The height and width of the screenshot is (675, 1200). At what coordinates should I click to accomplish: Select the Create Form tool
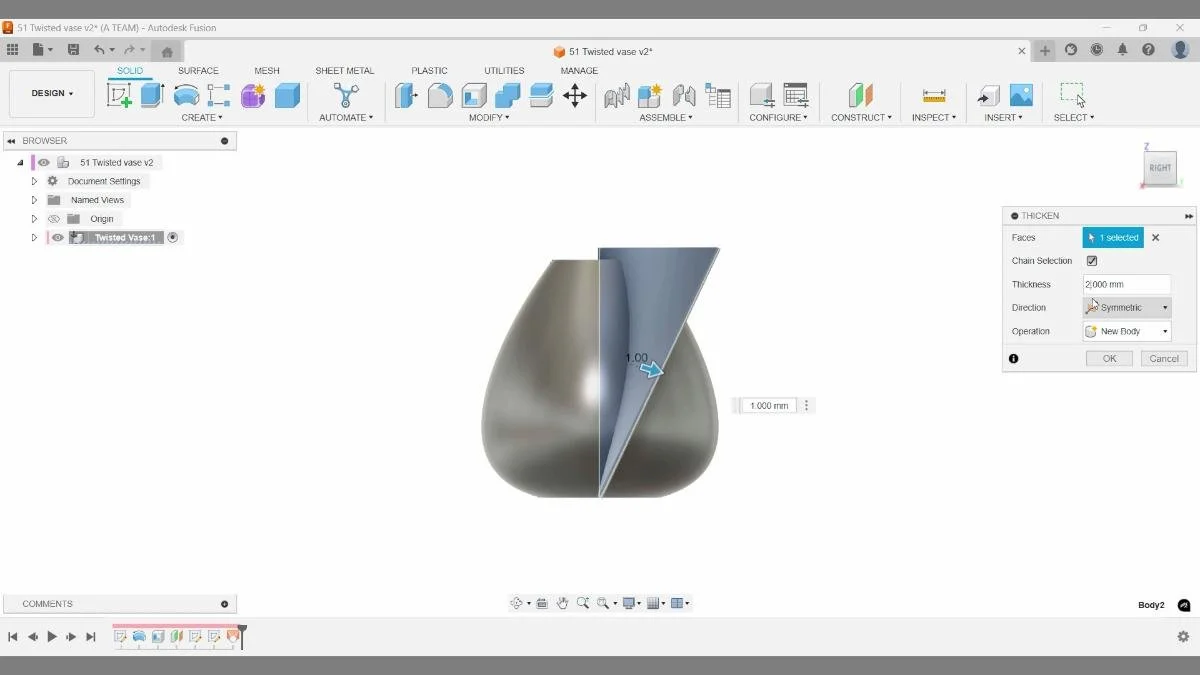tap(253, 95)
